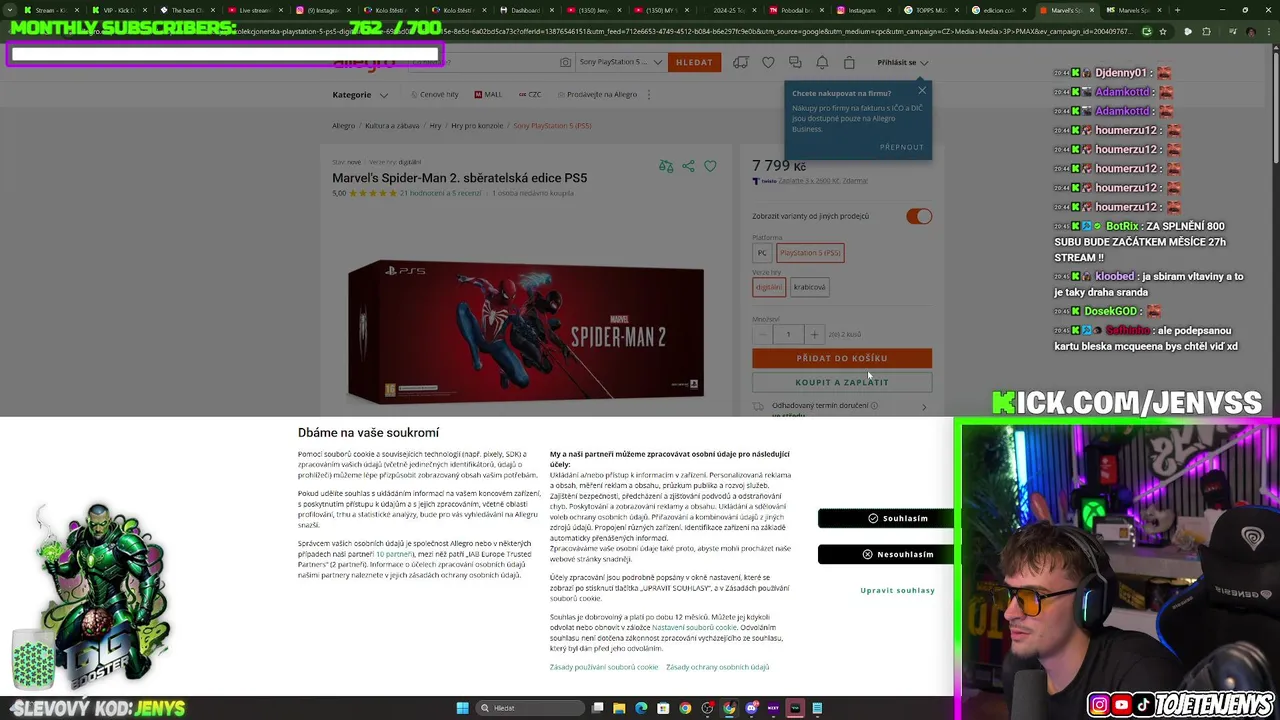
Task: Open Discord icon on taskbar
Action: point(751,708)
